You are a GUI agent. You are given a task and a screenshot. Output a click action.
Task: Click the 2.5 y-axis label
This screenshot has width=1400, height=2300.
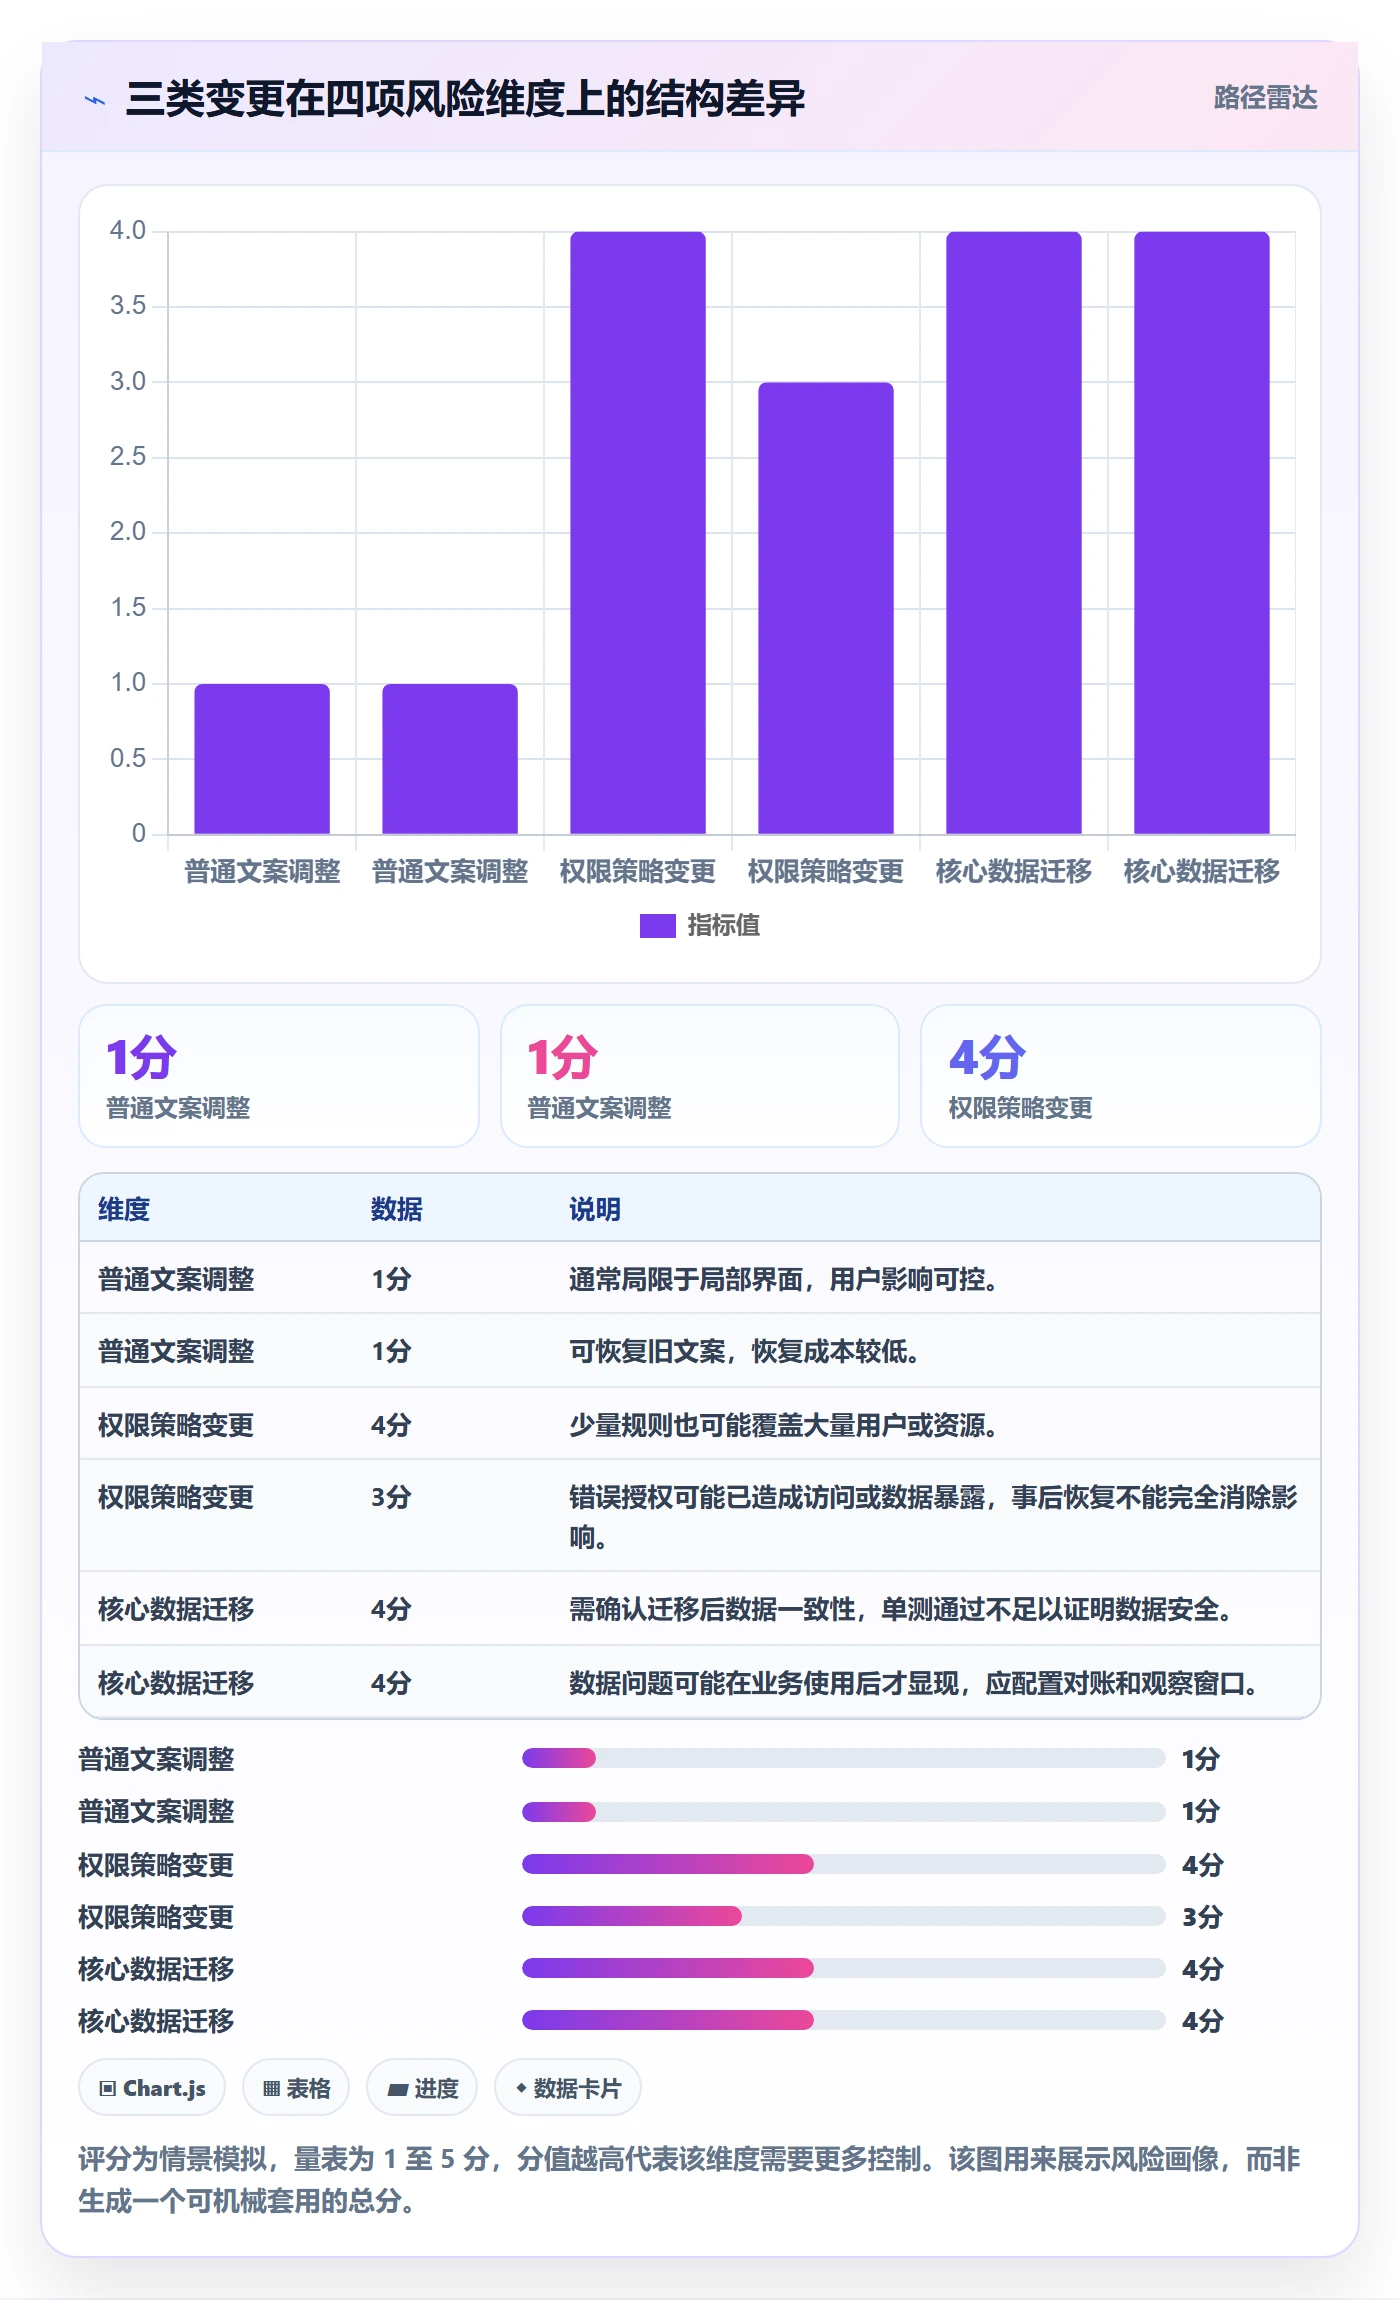click(x=128, y=457)
